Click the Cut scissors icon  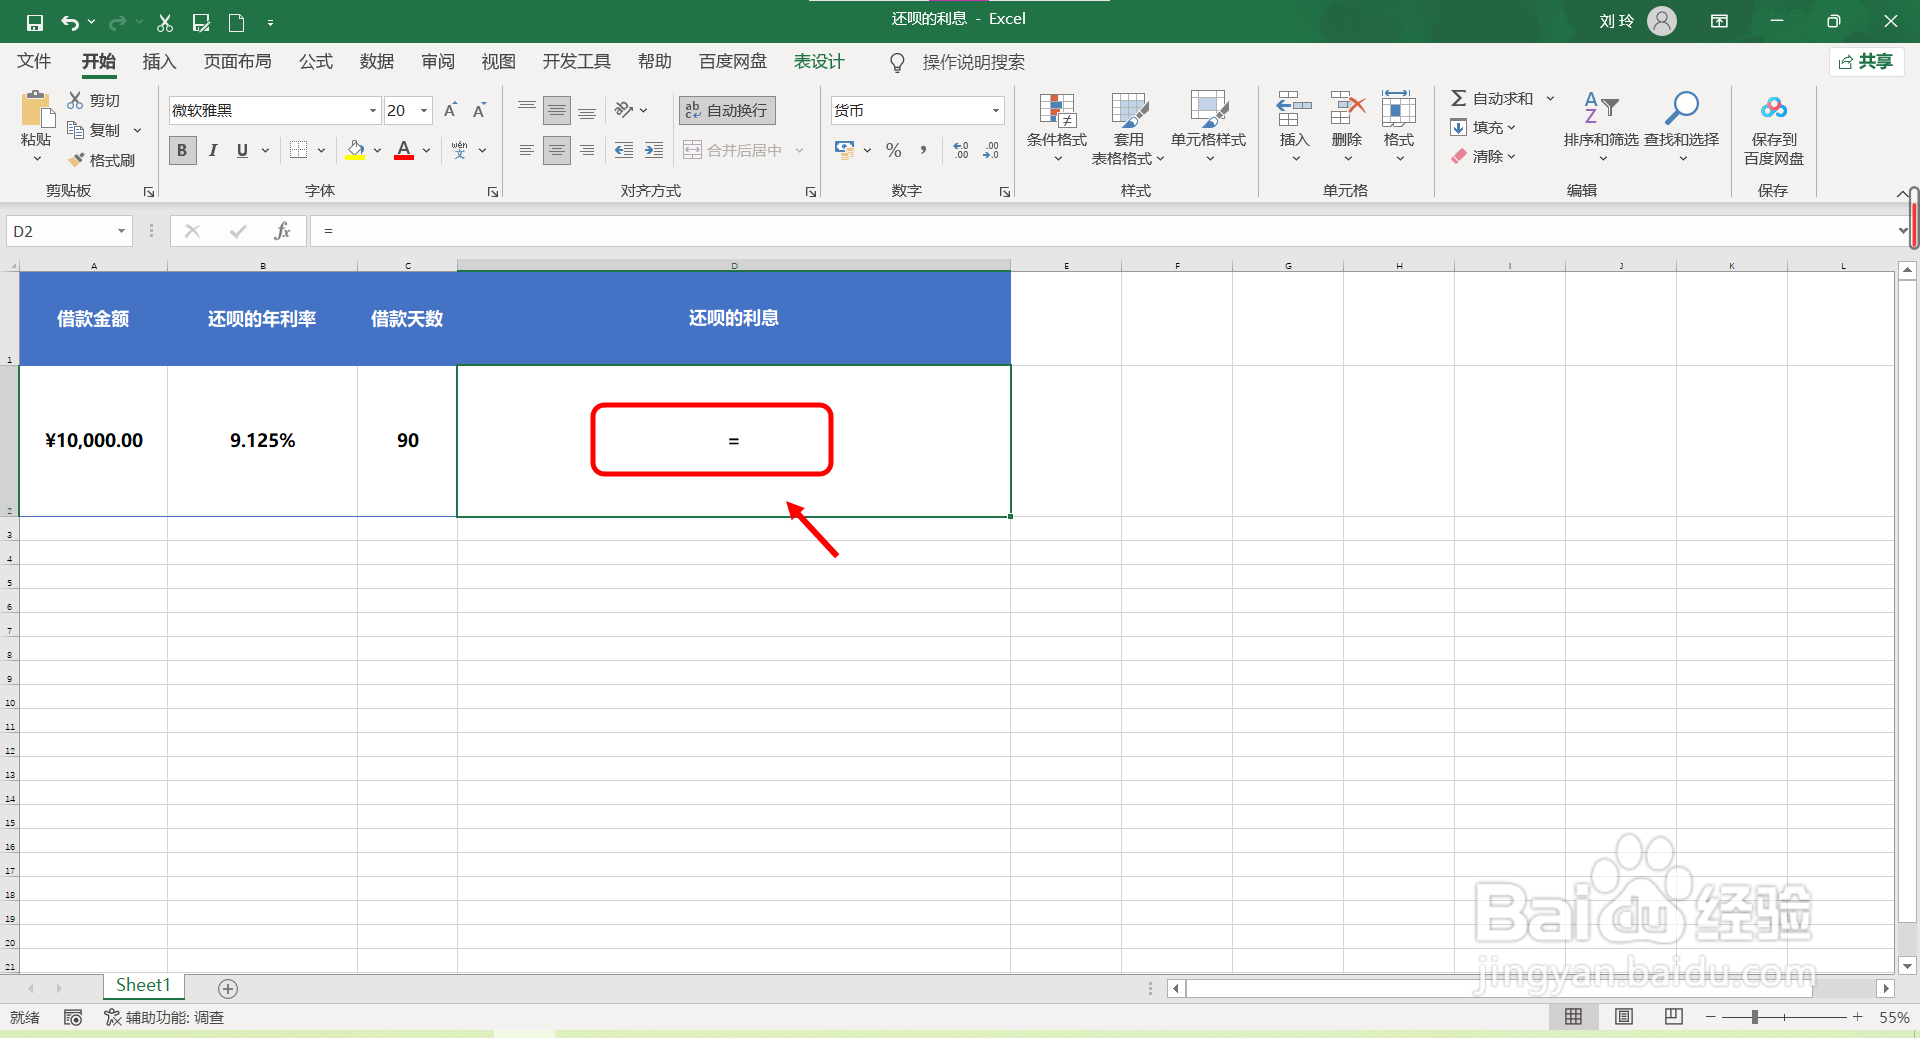[x=75, y=100]
